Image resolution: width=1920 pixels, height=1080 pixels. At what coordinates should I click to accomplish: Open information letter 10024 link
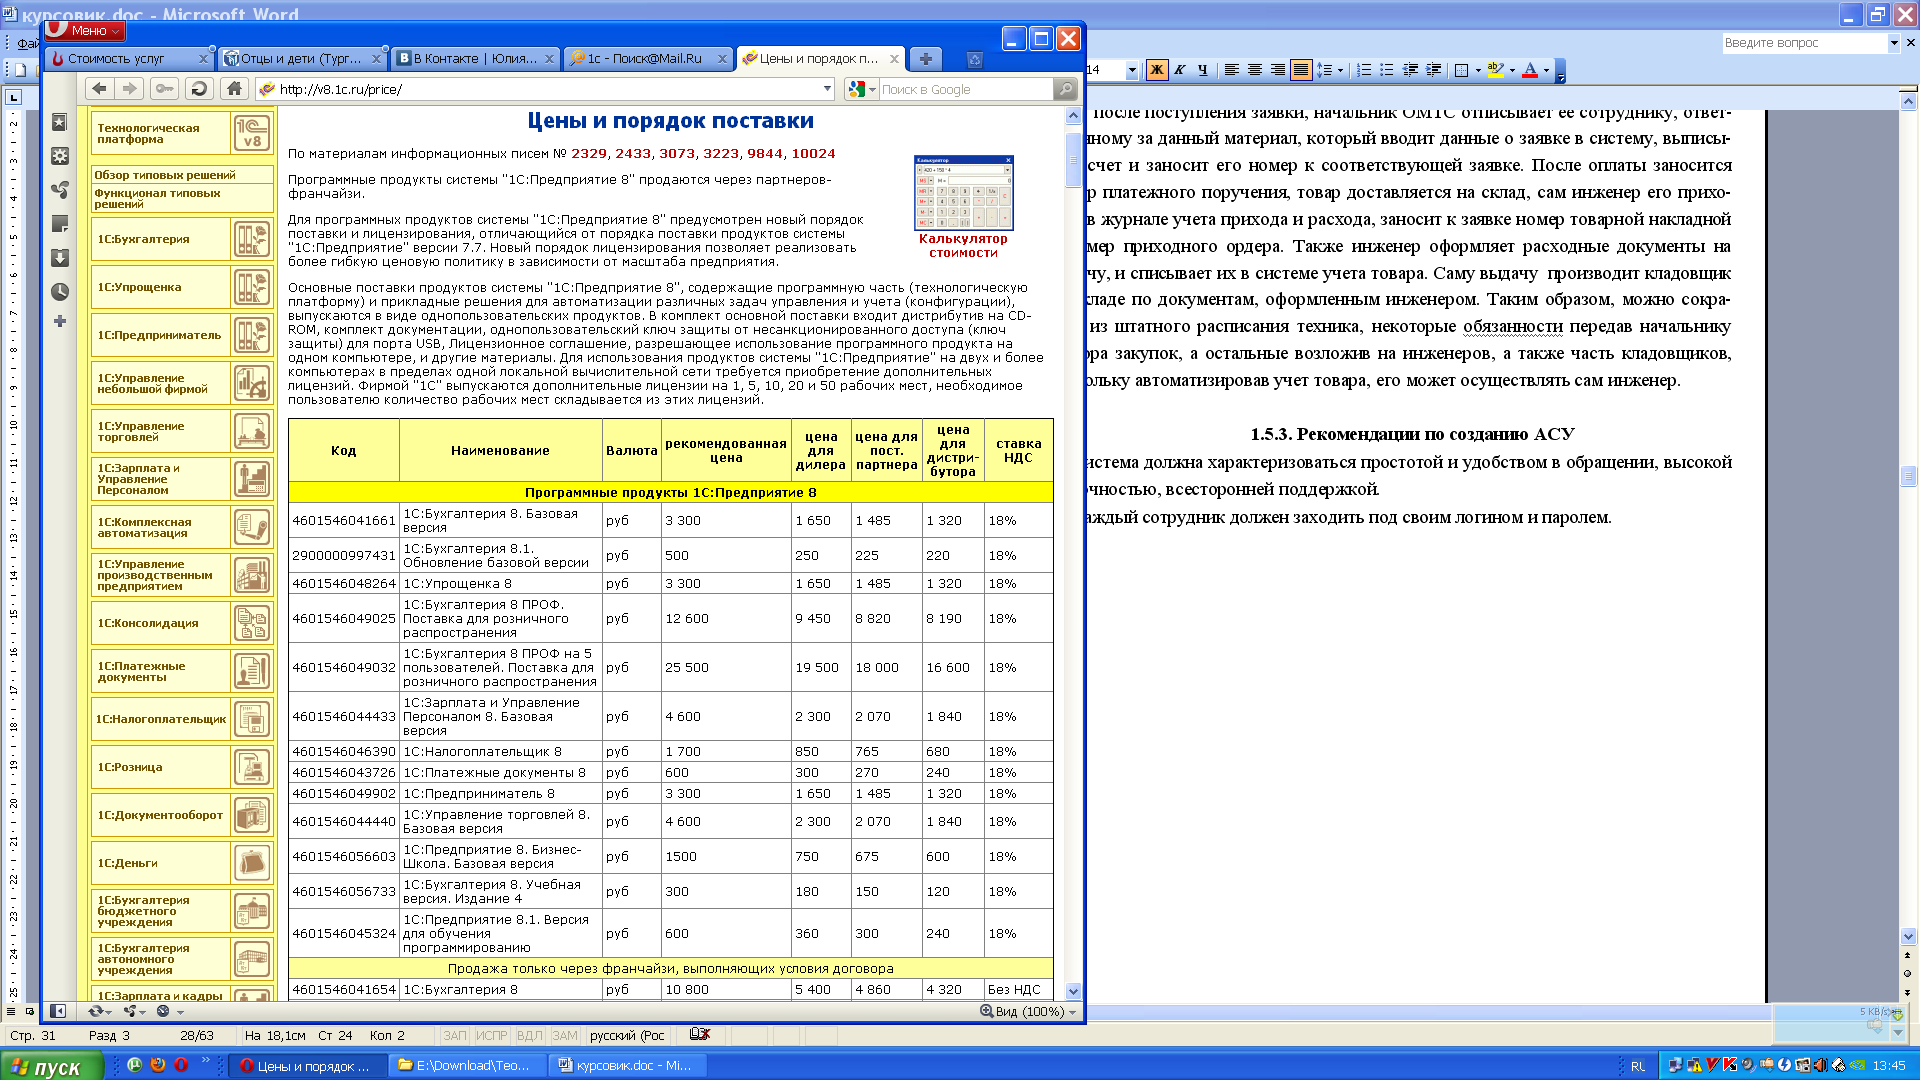click(813, 154)
